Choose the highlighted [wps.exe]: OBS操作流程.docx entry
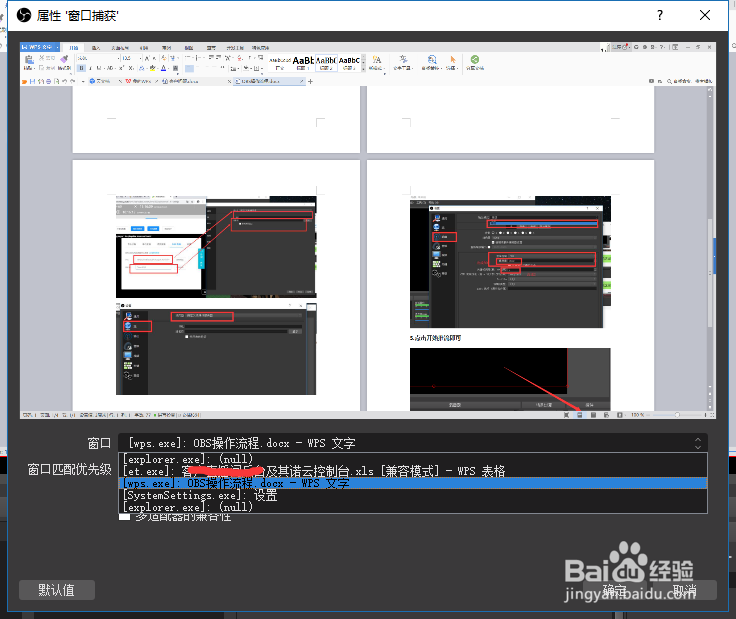This screenshot has width=736, height=619. tap(413, 483)
